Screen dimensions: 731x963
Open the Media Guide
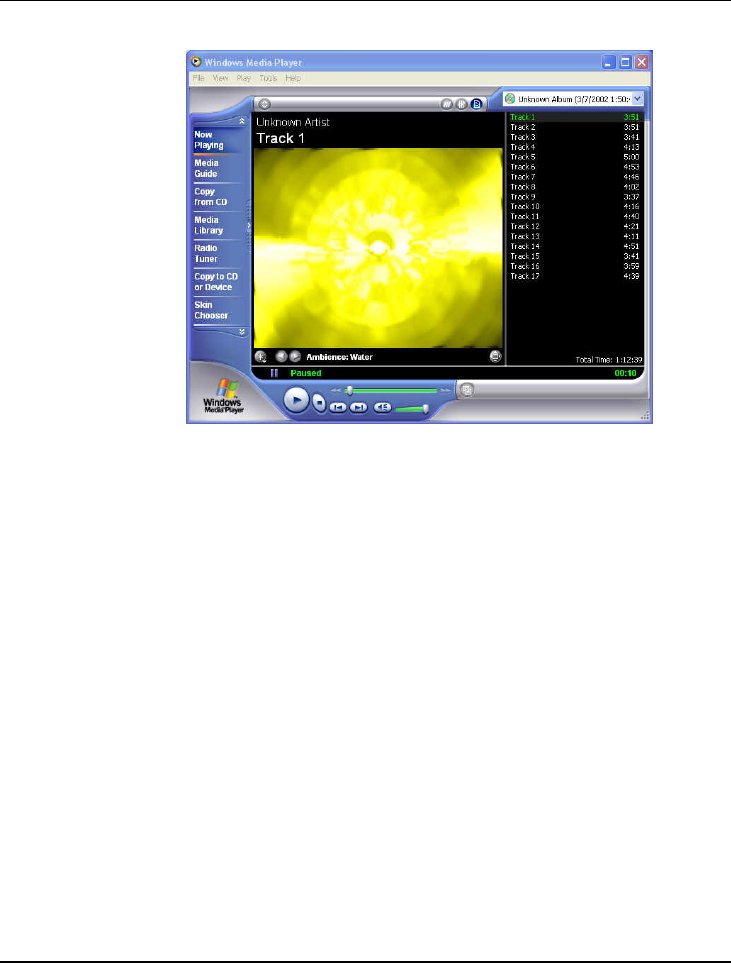[217, 168]
